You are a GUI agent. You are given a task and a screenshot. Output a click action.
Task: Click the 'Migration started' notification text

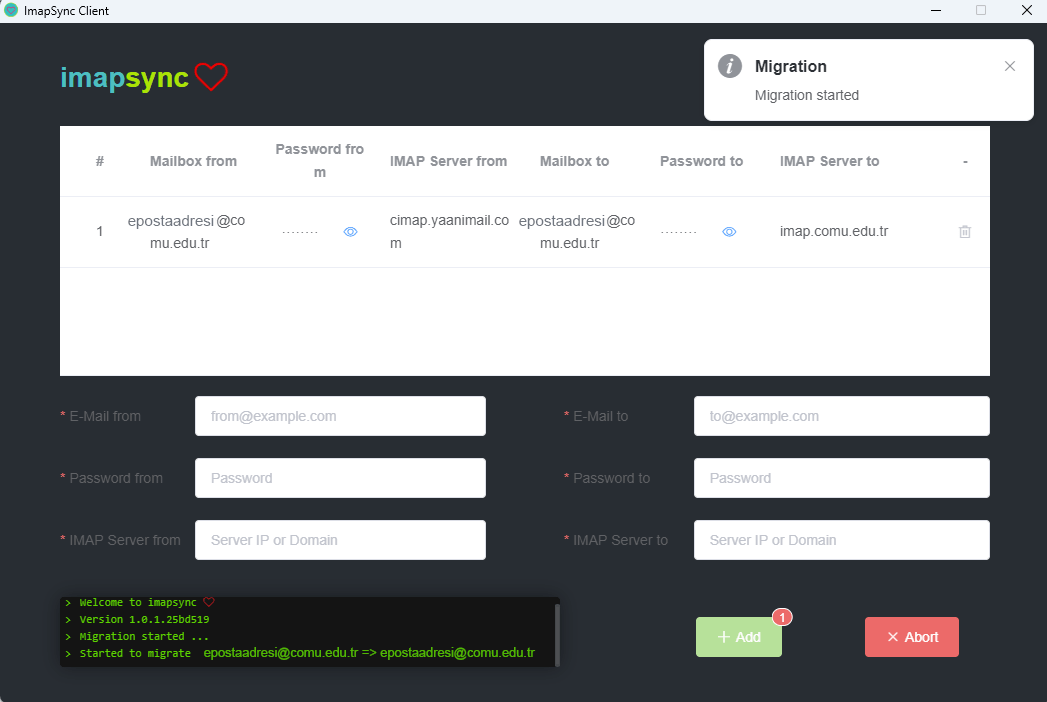point(807,95)
